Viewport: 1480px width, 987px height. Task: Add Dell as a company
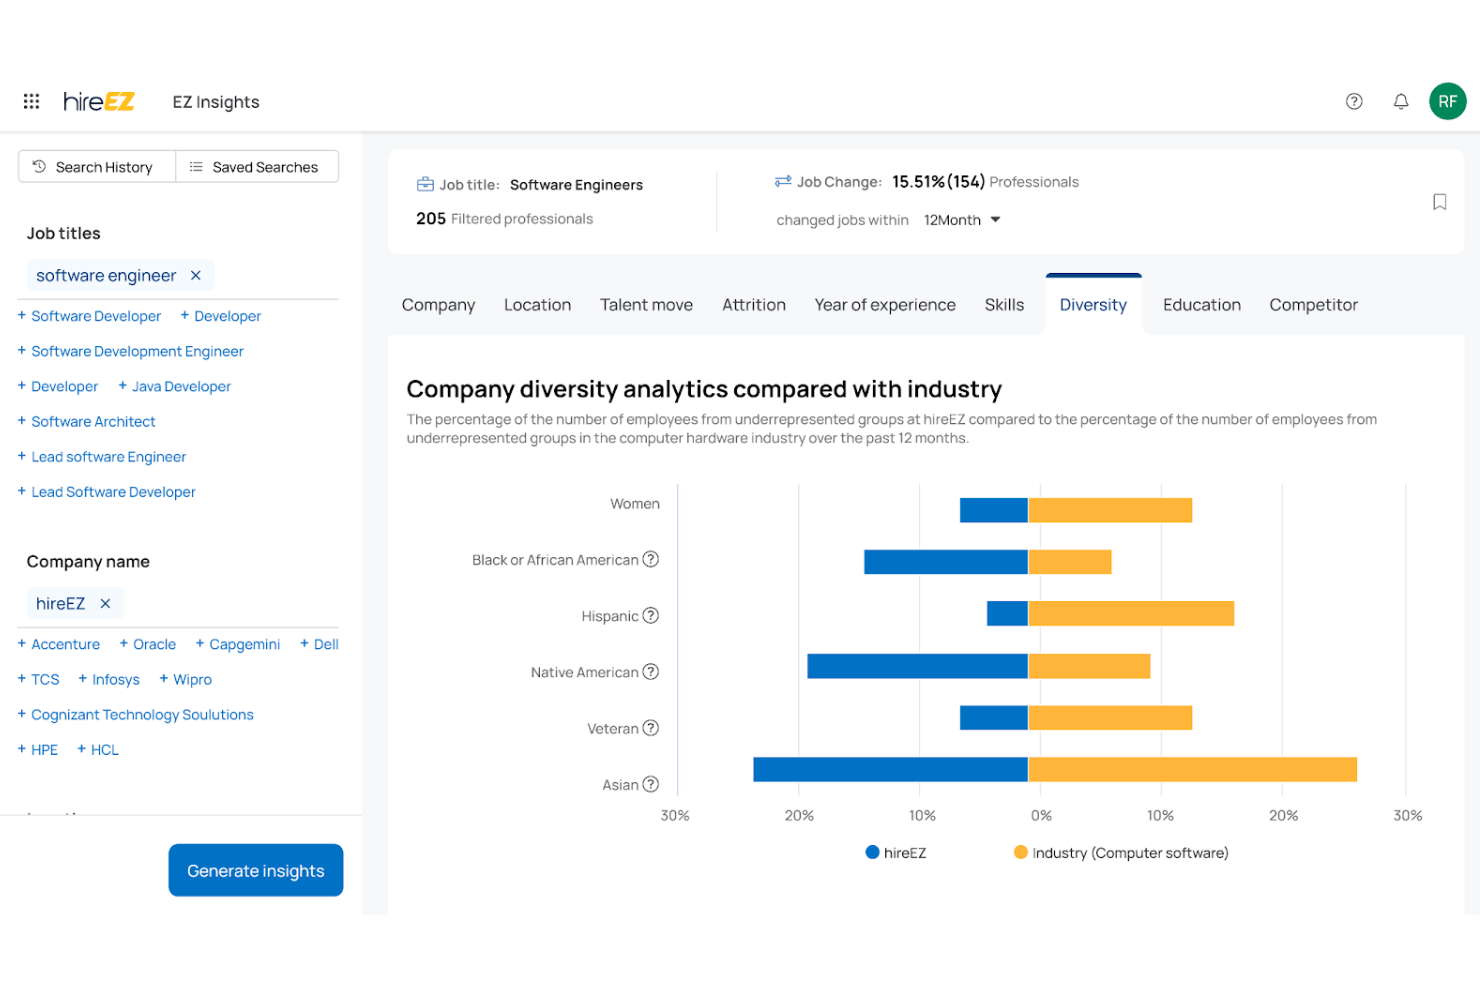(319, 644)
